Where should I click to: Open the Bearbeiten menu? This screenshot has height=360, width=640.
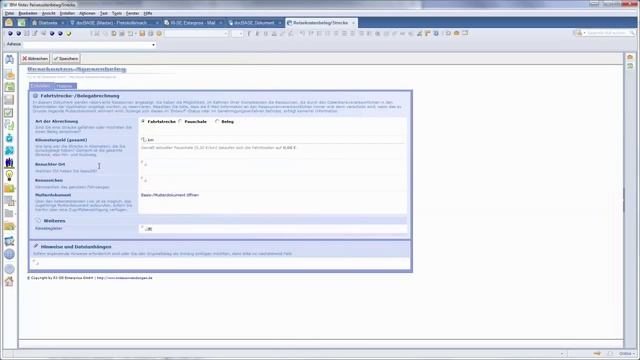coord(28,13)
